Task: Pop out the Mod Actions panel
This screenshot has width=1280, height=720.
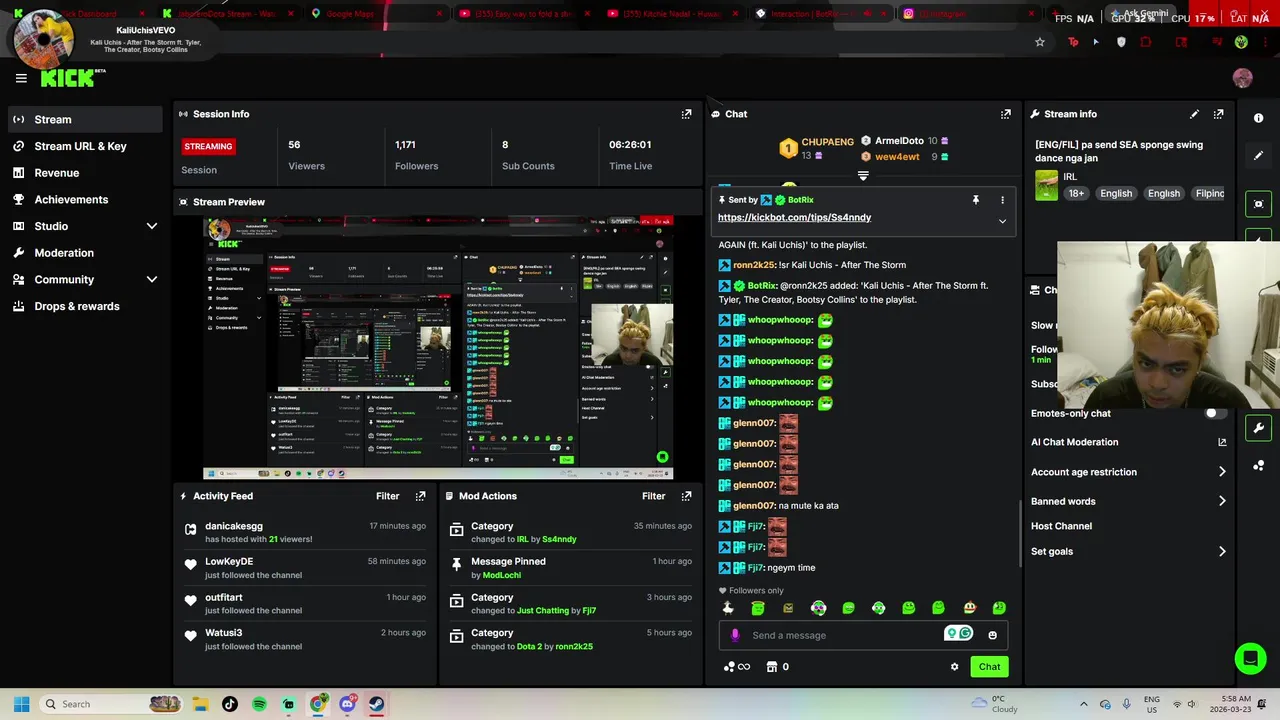Action: [x=686, y=496]
